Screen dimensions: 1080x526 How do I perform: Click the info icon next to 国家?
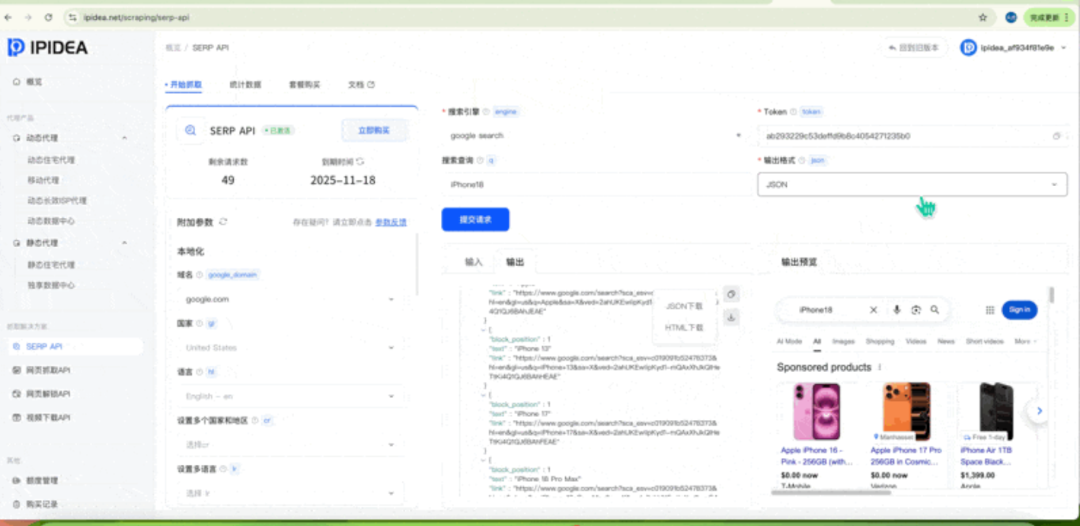tap(199, 323)
